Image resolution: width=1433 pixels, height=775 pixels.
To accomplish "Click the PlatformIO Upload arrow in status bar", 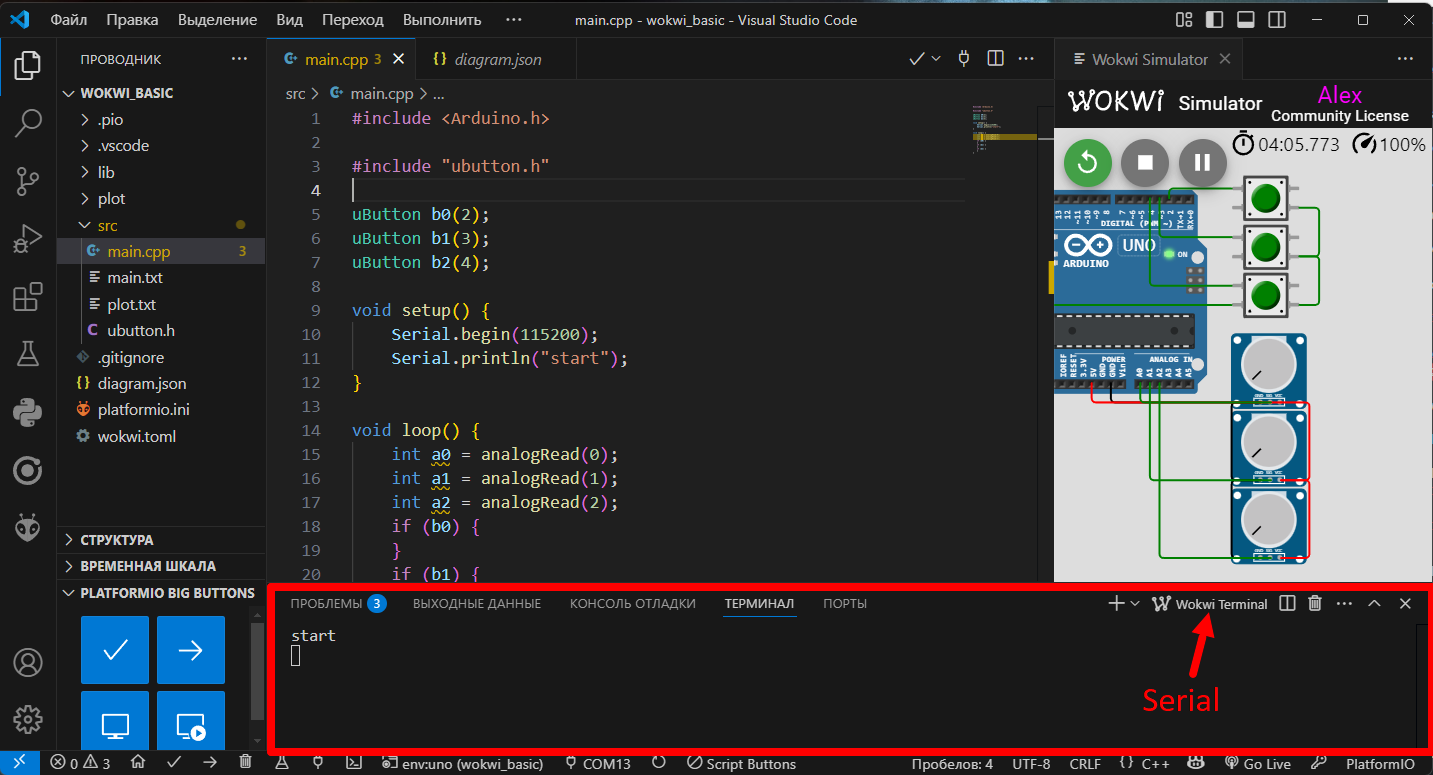I will tap(210, 763).
